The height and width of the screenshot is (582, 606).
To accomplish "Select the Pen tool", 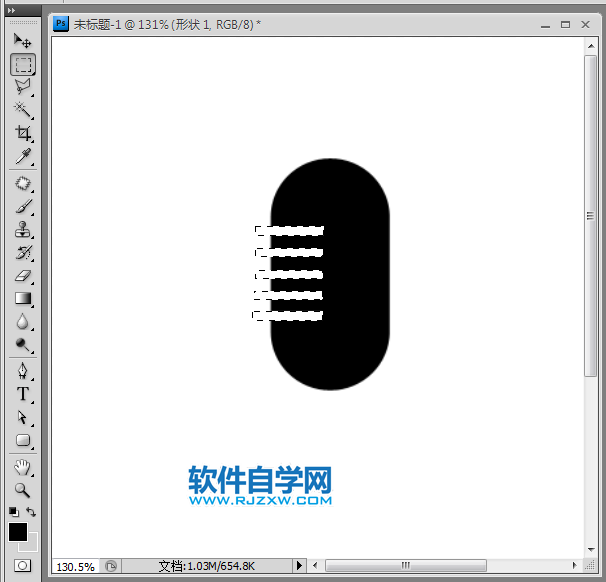I will click(22, 371).
